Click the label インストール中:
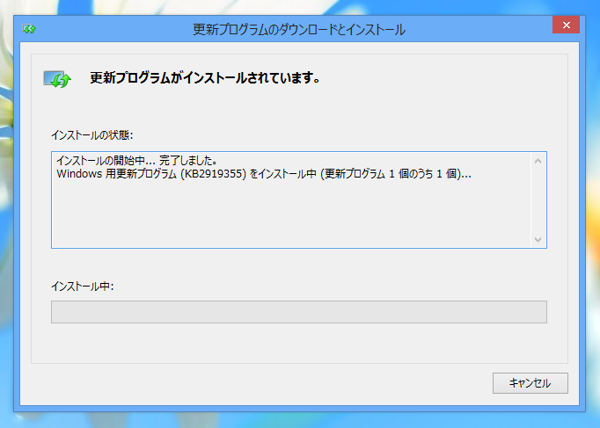The height and width of the screenshot is (428, 600). click(x=83, y=286)
